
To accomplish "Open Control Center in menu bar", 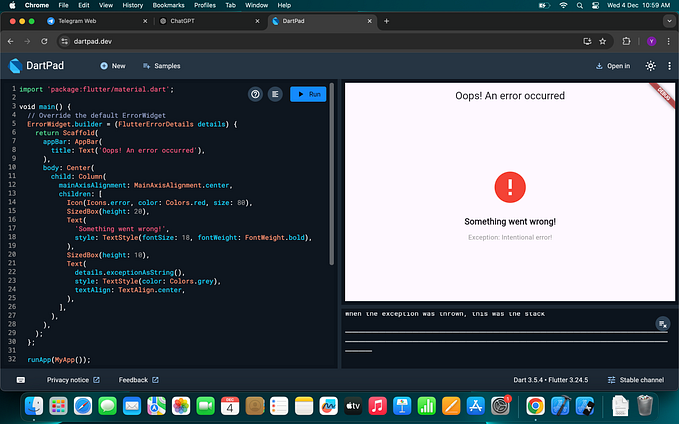I will [x=595, y=5].
